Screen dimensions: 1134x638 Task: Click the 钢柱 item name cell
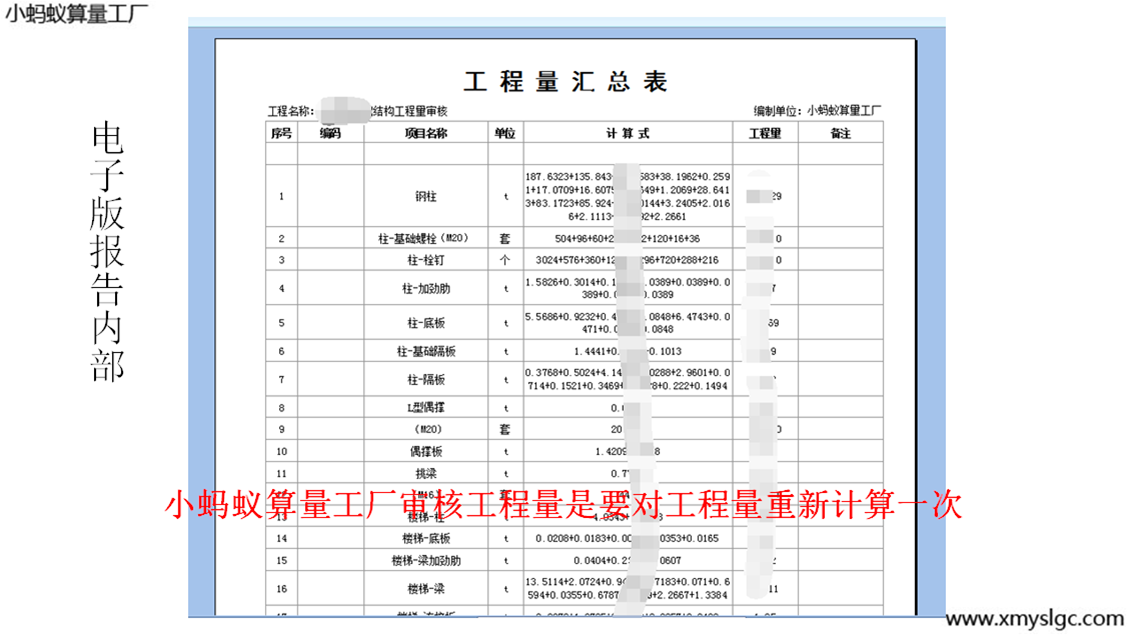(x=425, y=197)
